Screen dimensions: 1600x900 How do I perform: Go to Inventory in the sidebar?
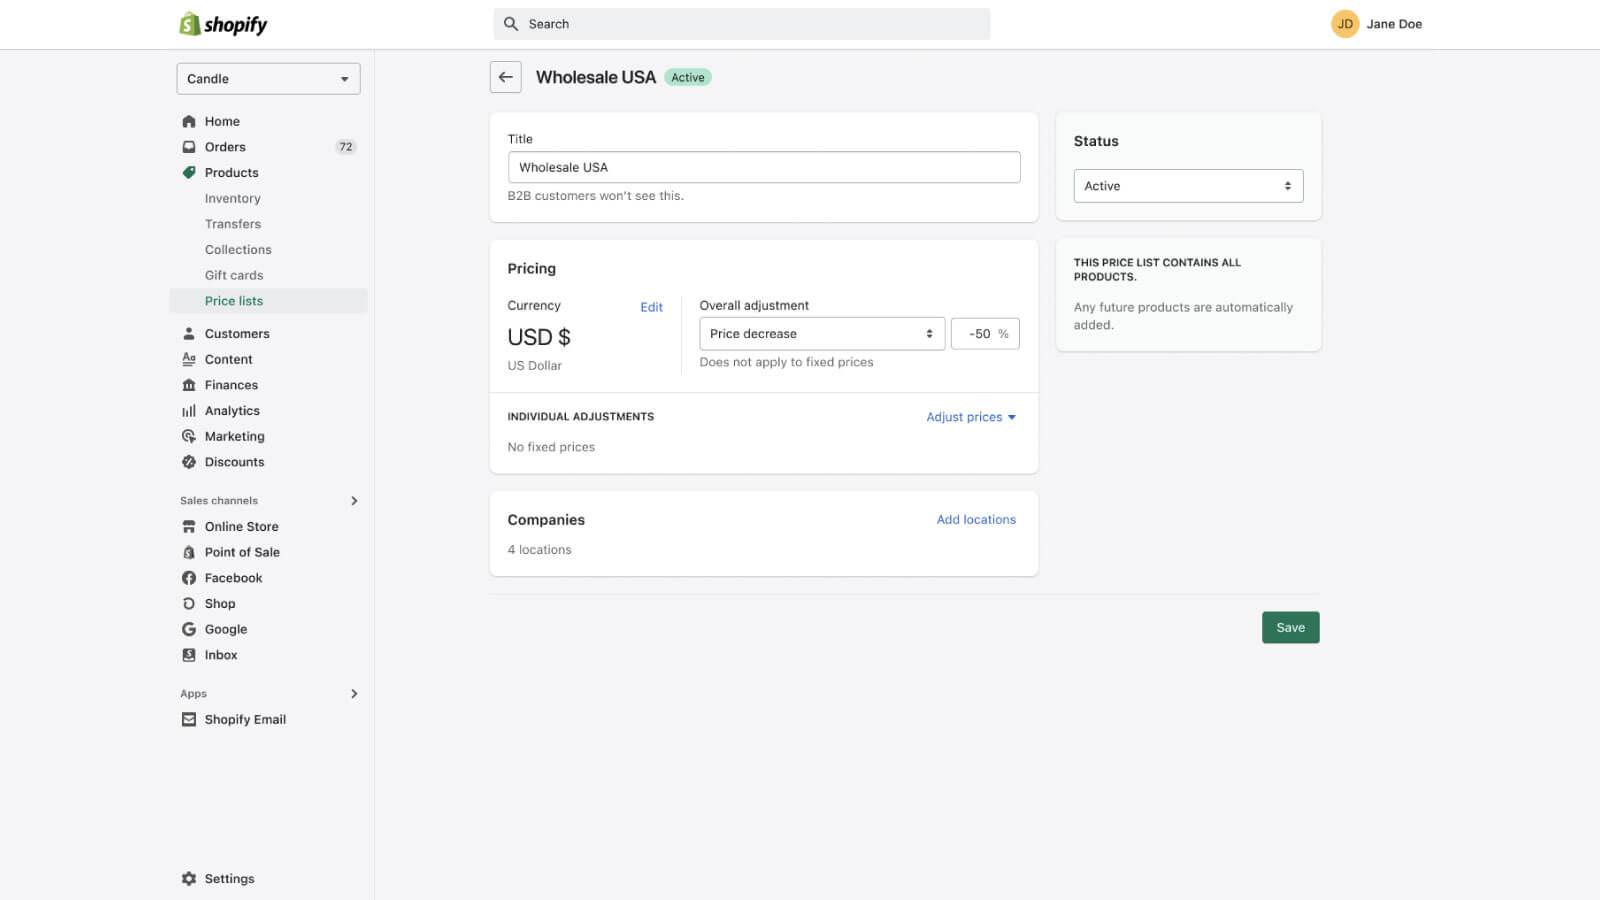pyautogui.click(x=232, y=198)
